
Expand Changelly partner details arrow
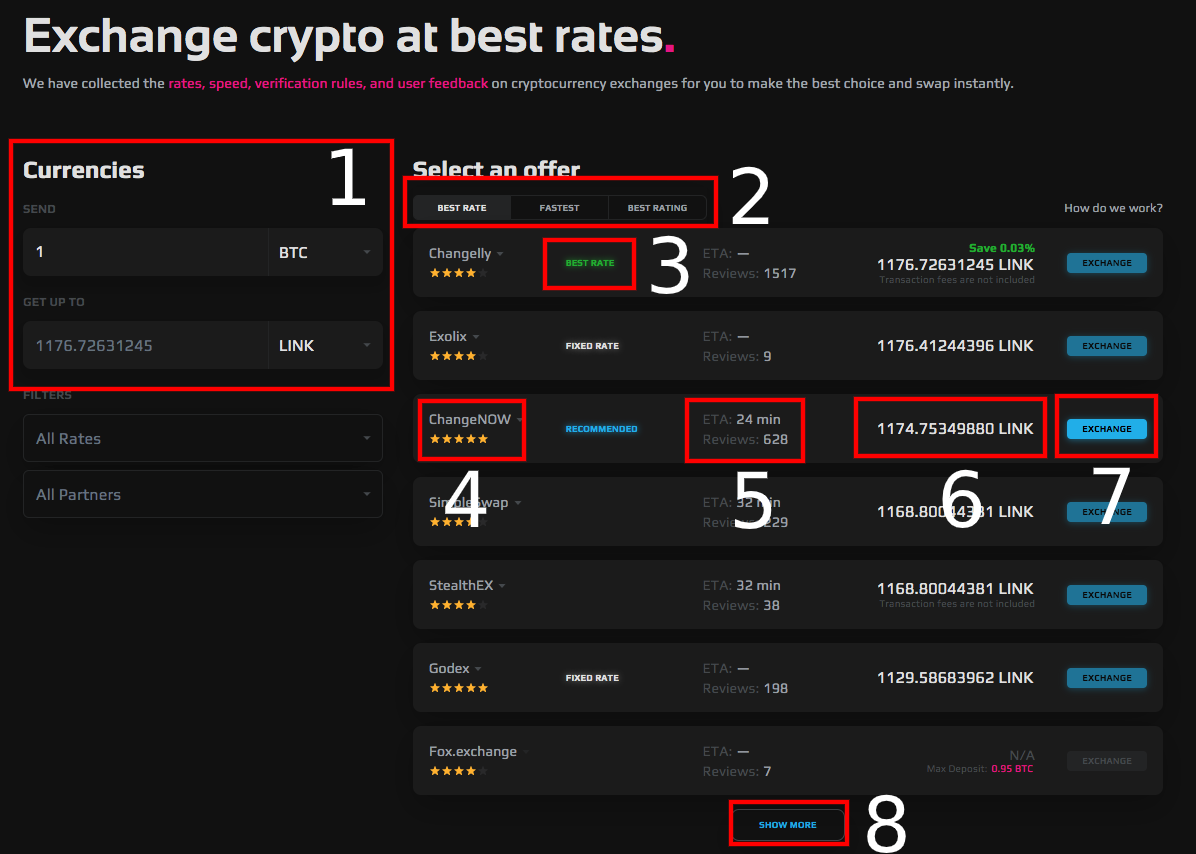500,254
